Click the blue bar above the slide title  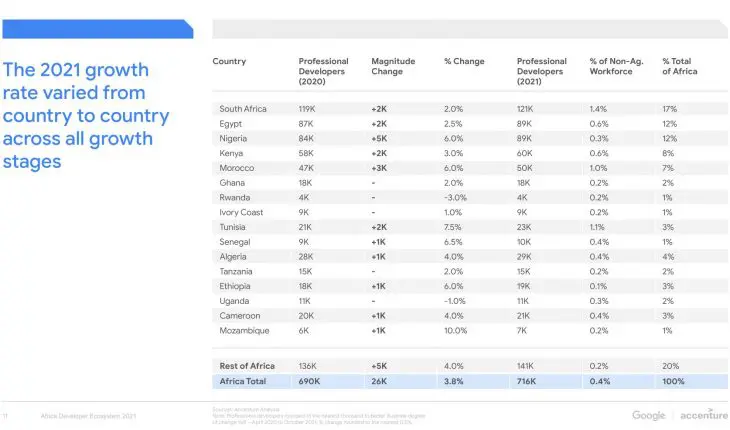97,28
